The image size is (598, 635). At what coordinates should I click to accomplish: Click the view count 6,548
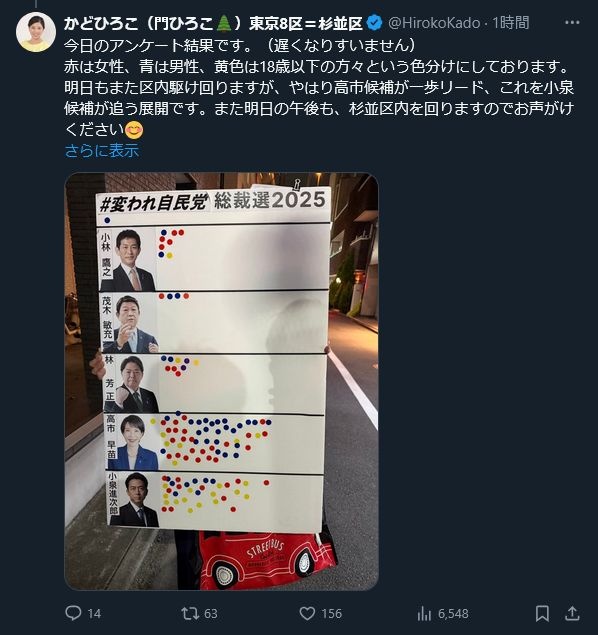click(x=453, y=614)
